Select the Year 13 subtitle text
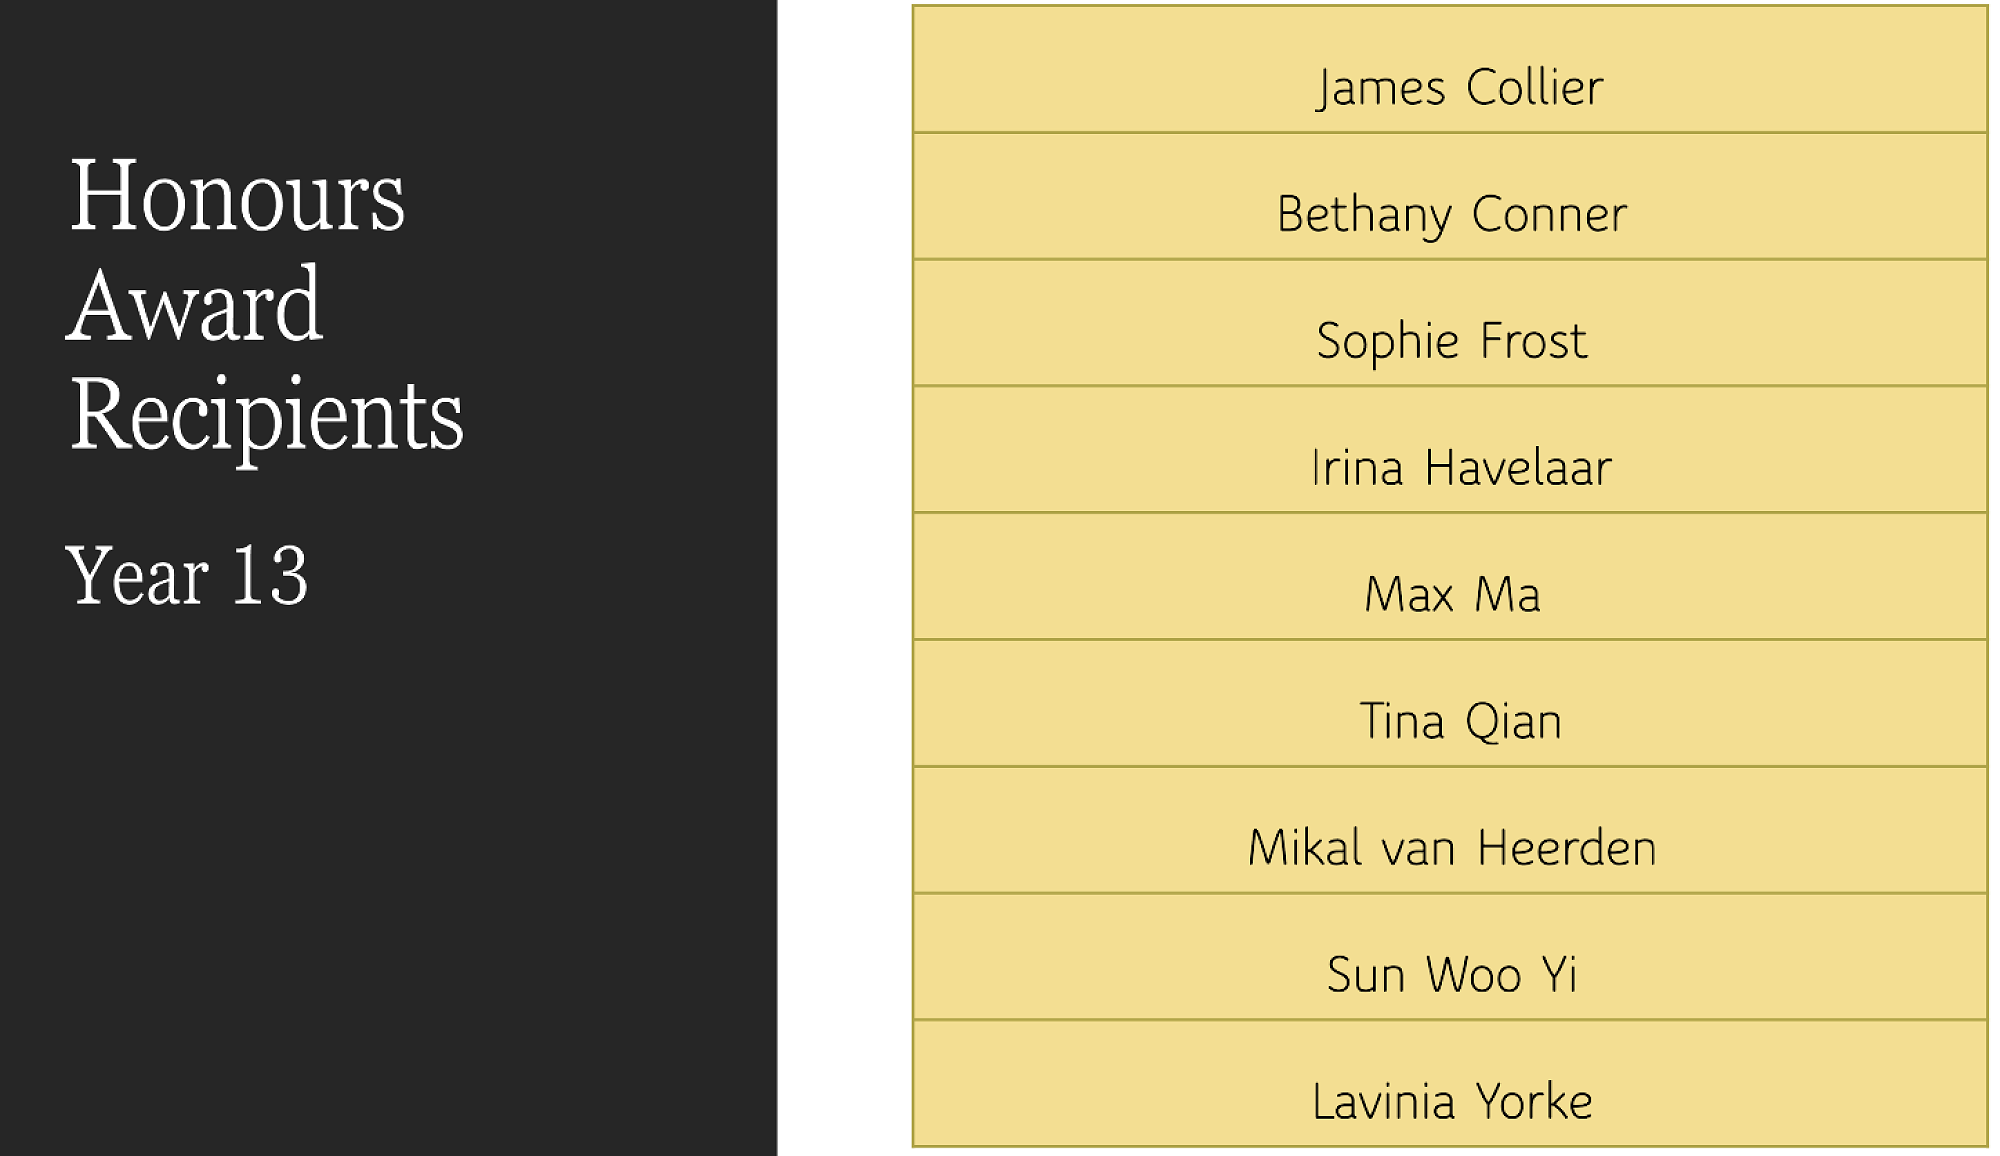The image size is (2000, 1156). point(187,576)
